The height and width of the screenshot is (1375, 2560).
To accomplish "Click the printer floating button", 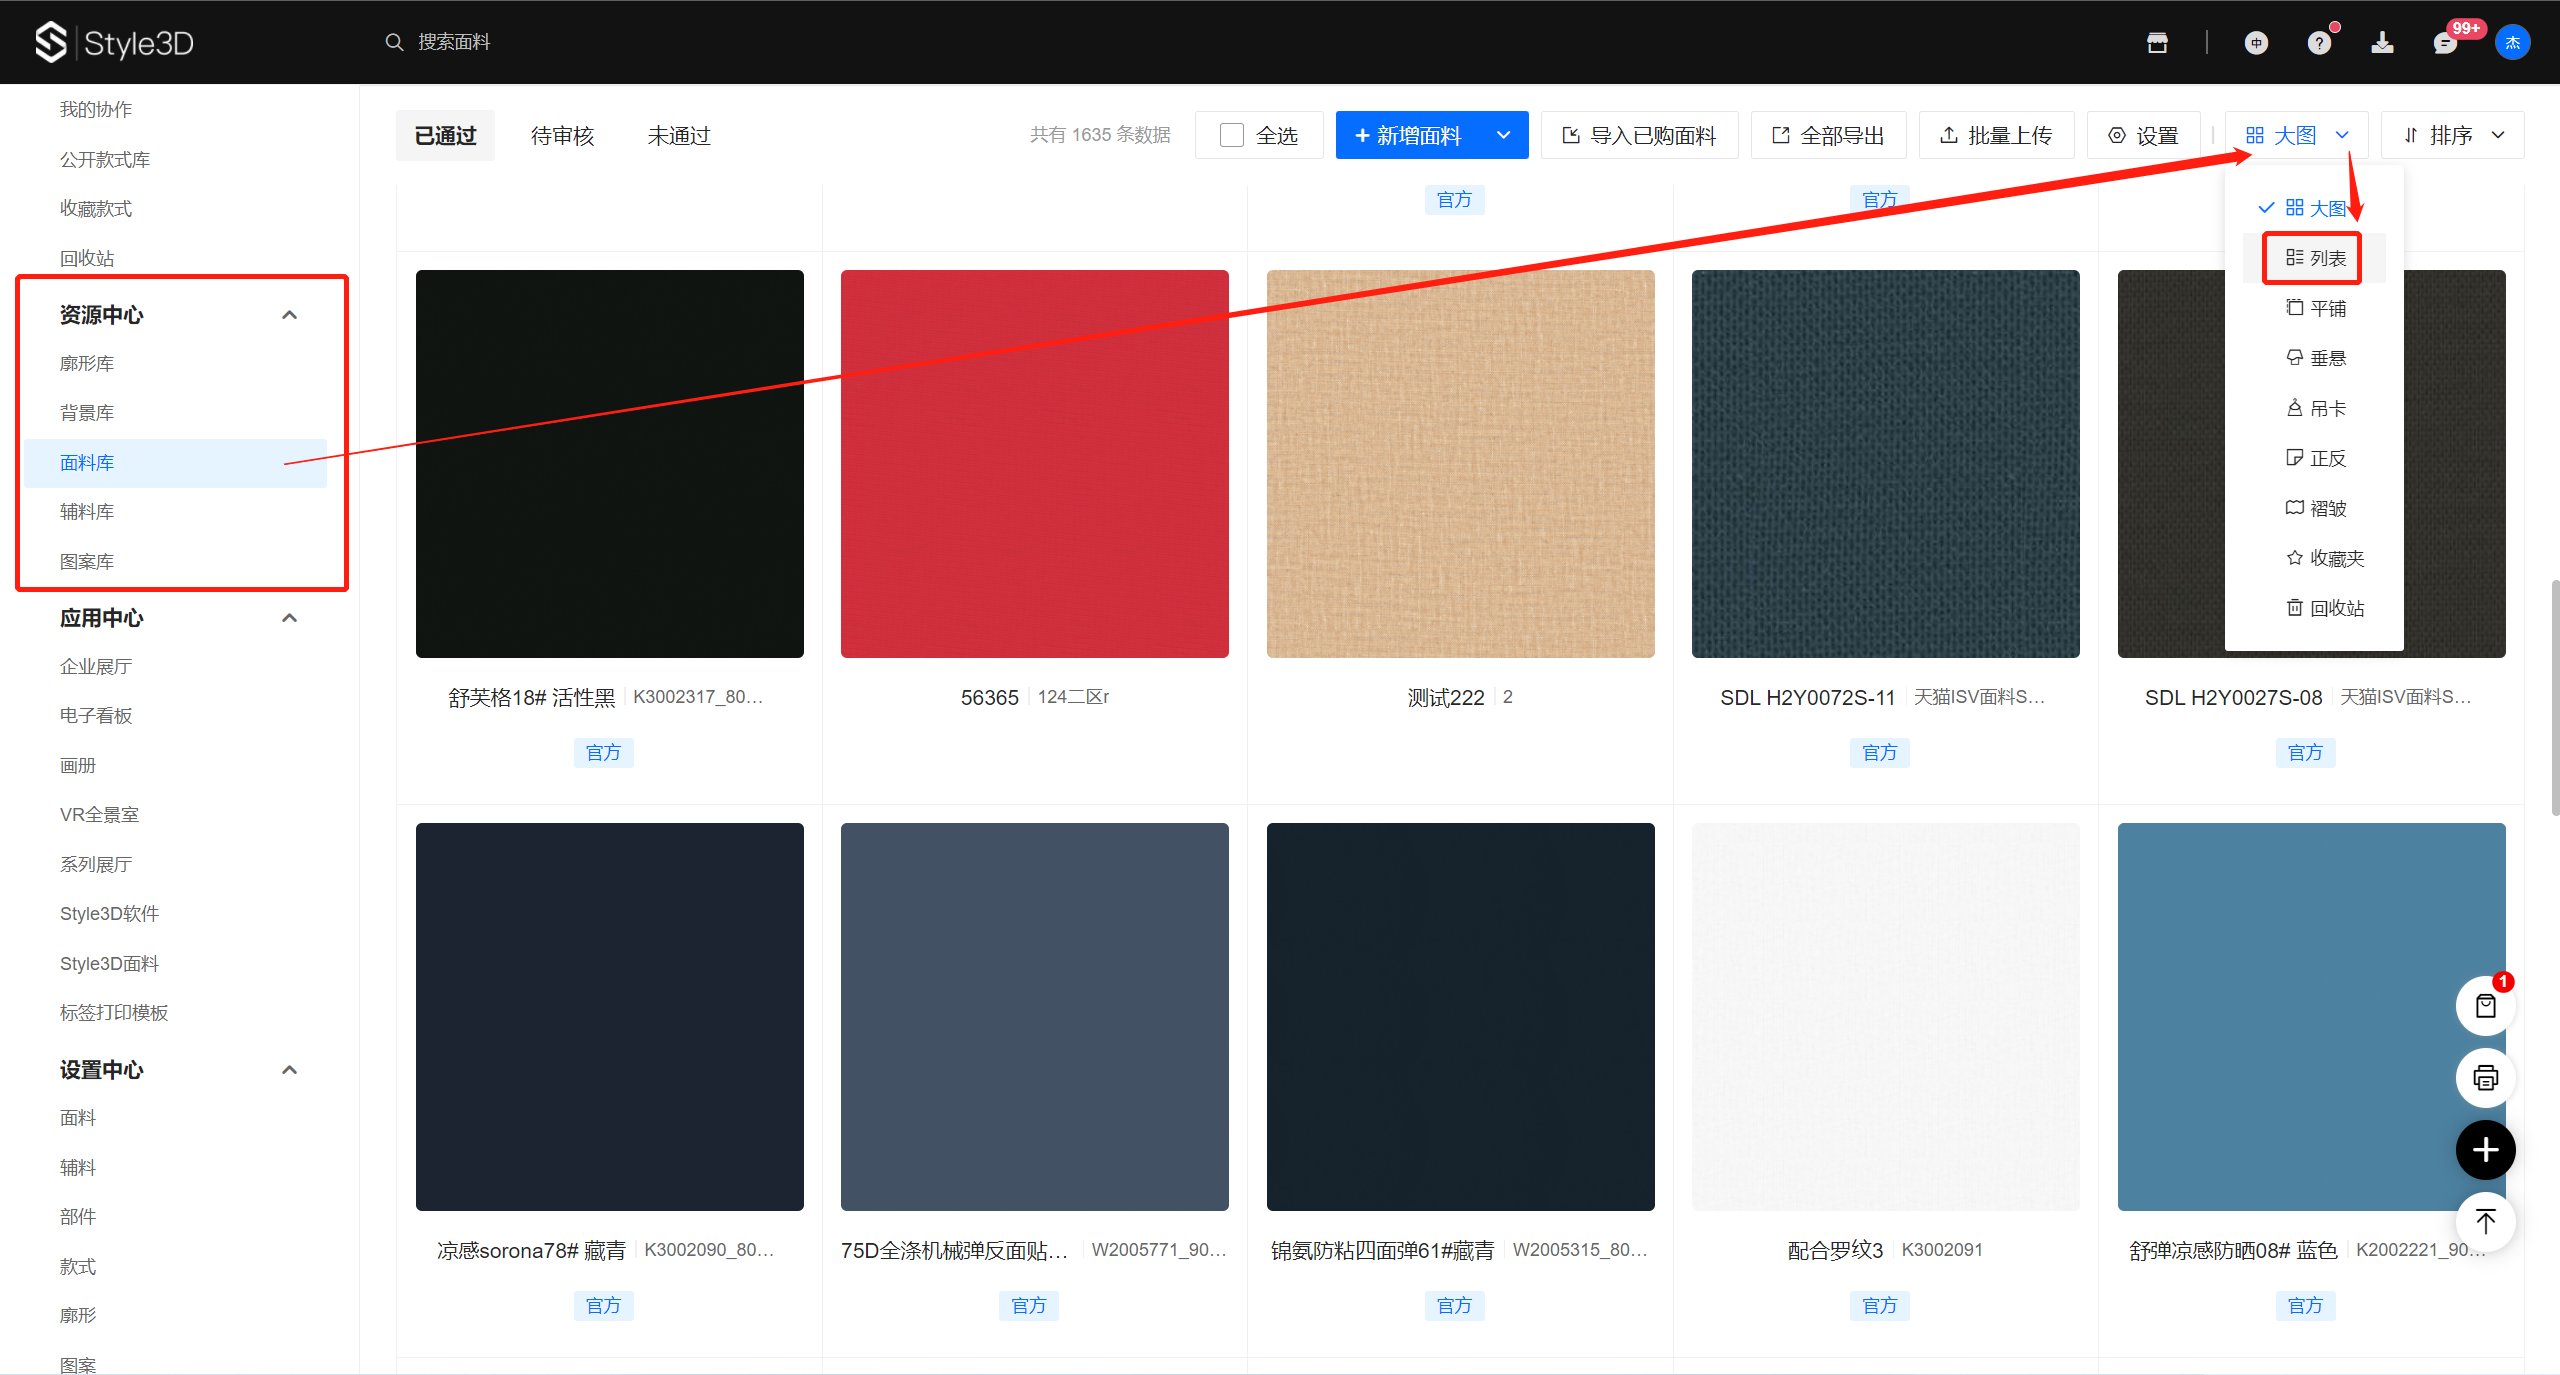I will tap(2485, 1078).
